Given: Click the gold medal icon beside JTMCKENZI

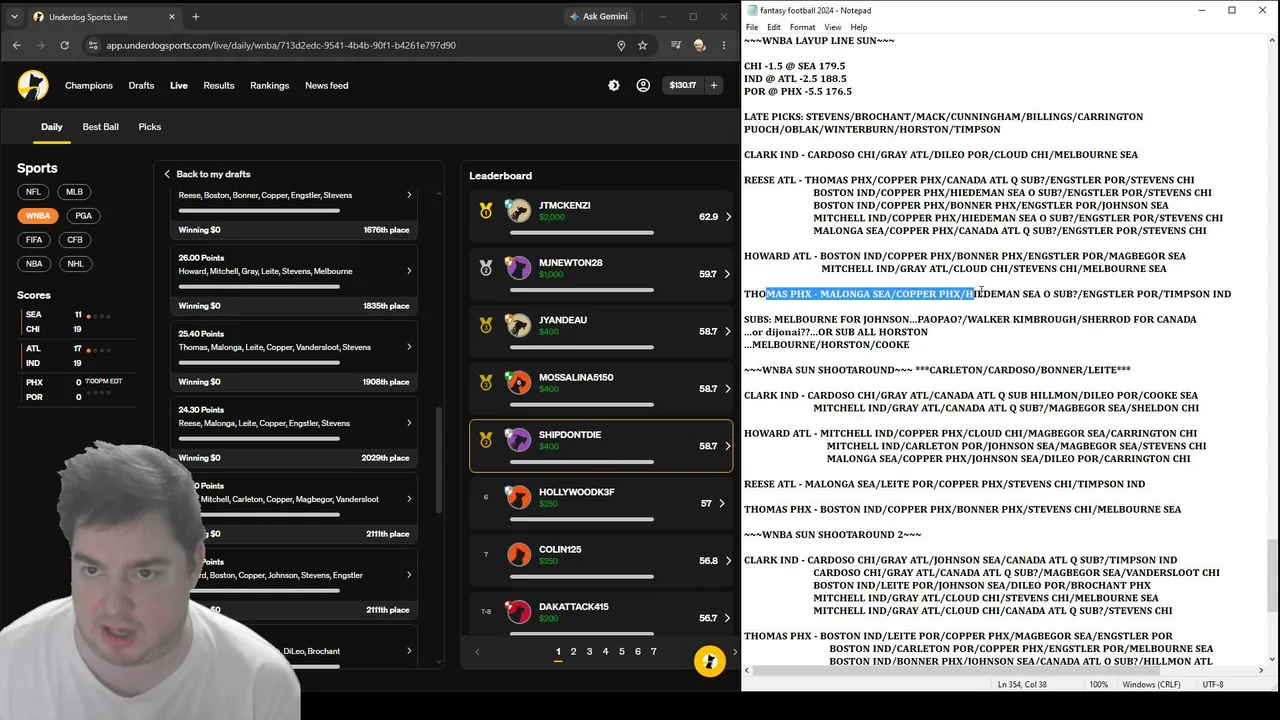Looking at the screenshot, I should click(486, 211).
